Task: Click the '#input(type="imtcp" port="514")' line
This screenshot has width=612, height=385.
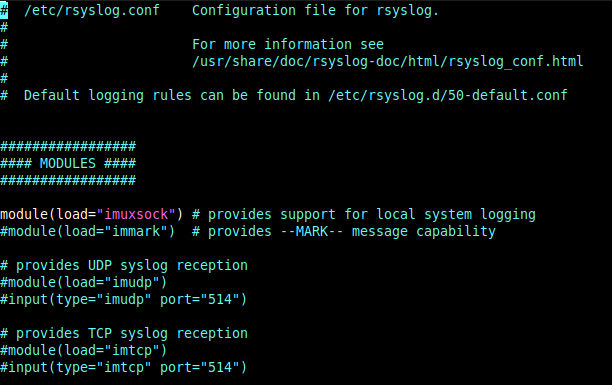Action: 123,367
